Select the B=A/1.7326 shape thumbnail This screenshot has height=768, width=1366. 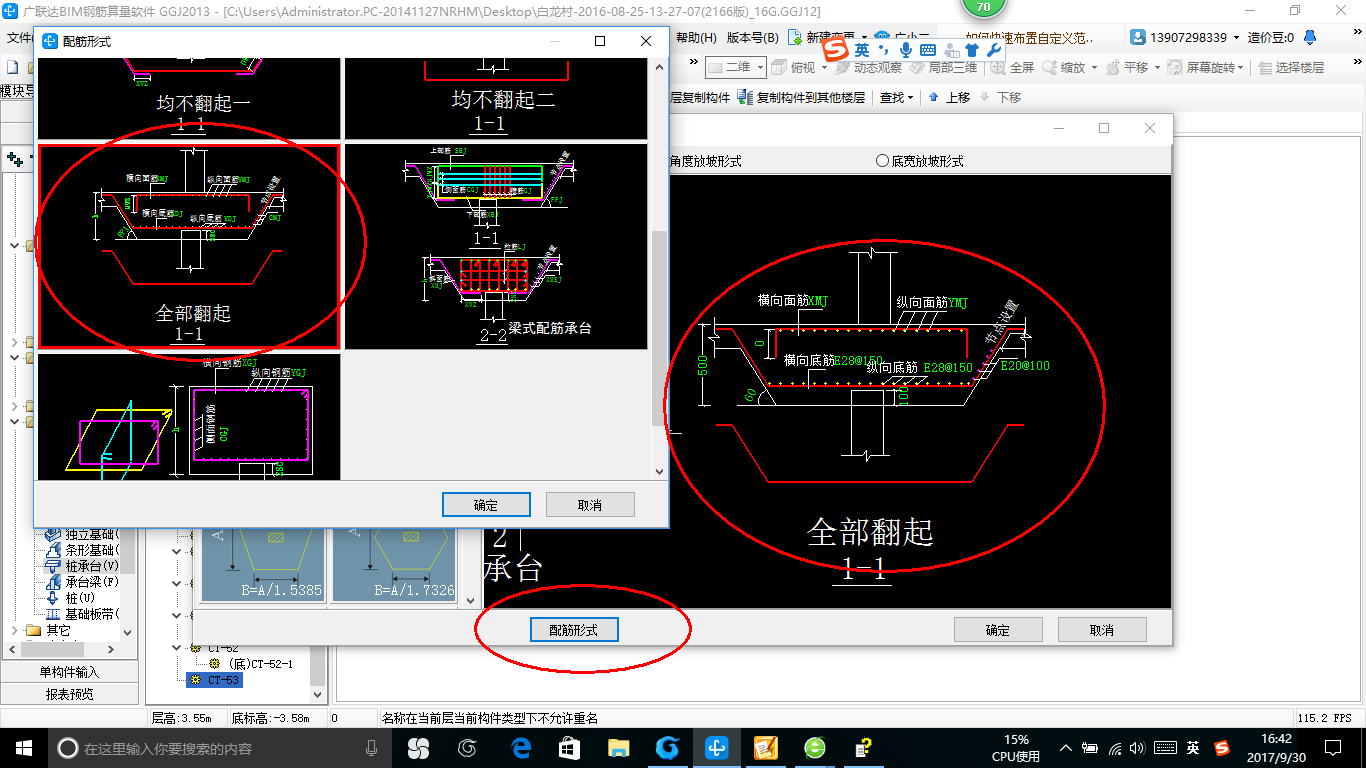tap(394, 565)
